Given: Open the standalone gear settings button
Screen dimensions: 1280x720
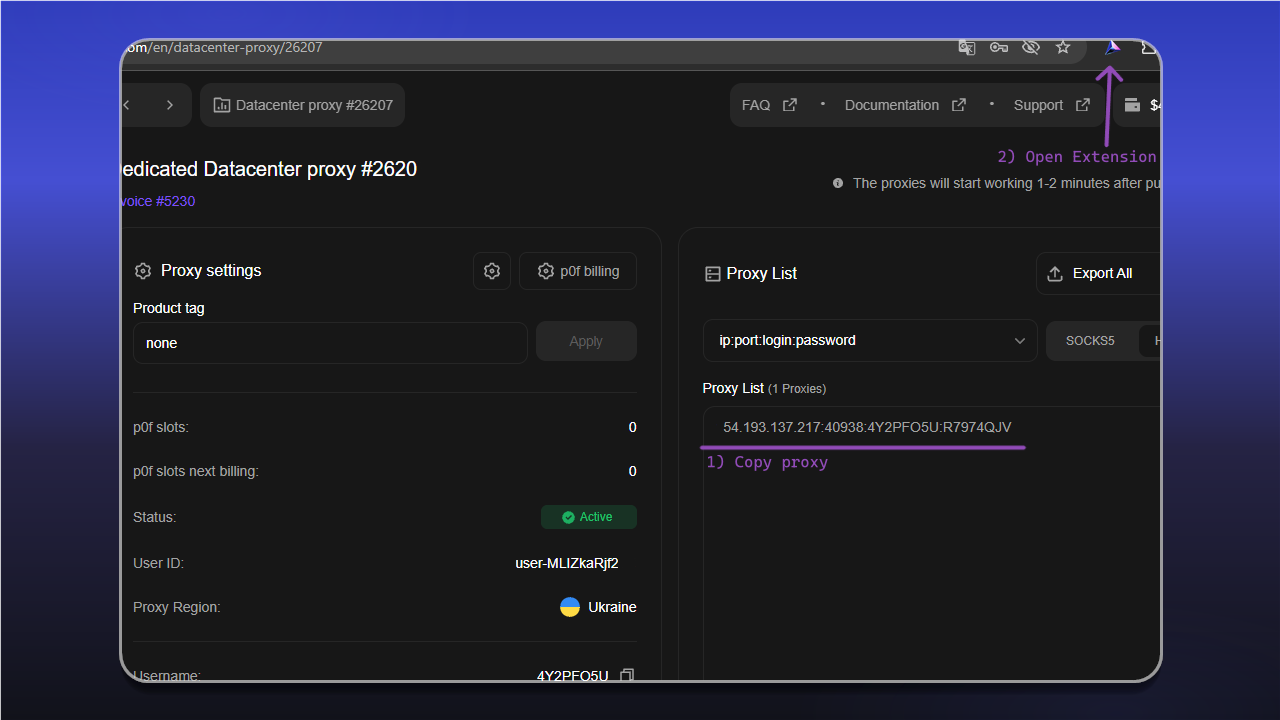Looking at the screenshot, I should (491, 271).
